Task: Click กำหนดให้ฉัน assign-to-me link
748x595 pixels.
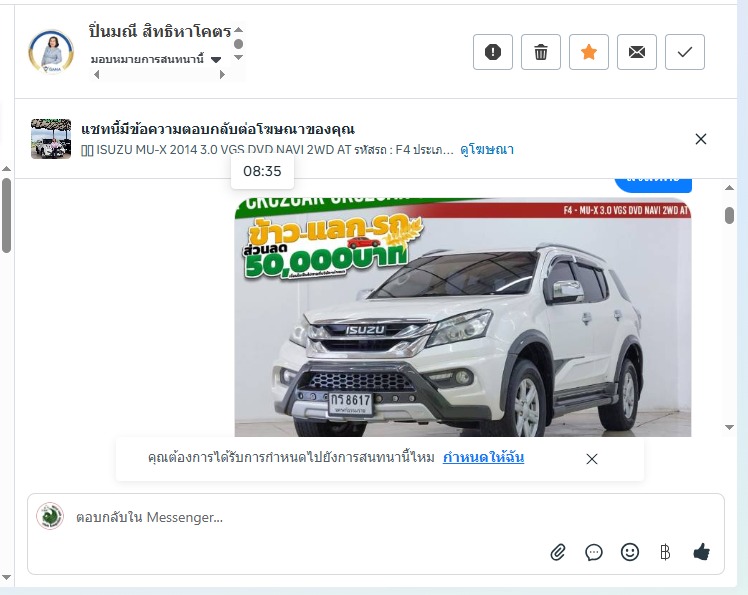Action: click(483, 458)
